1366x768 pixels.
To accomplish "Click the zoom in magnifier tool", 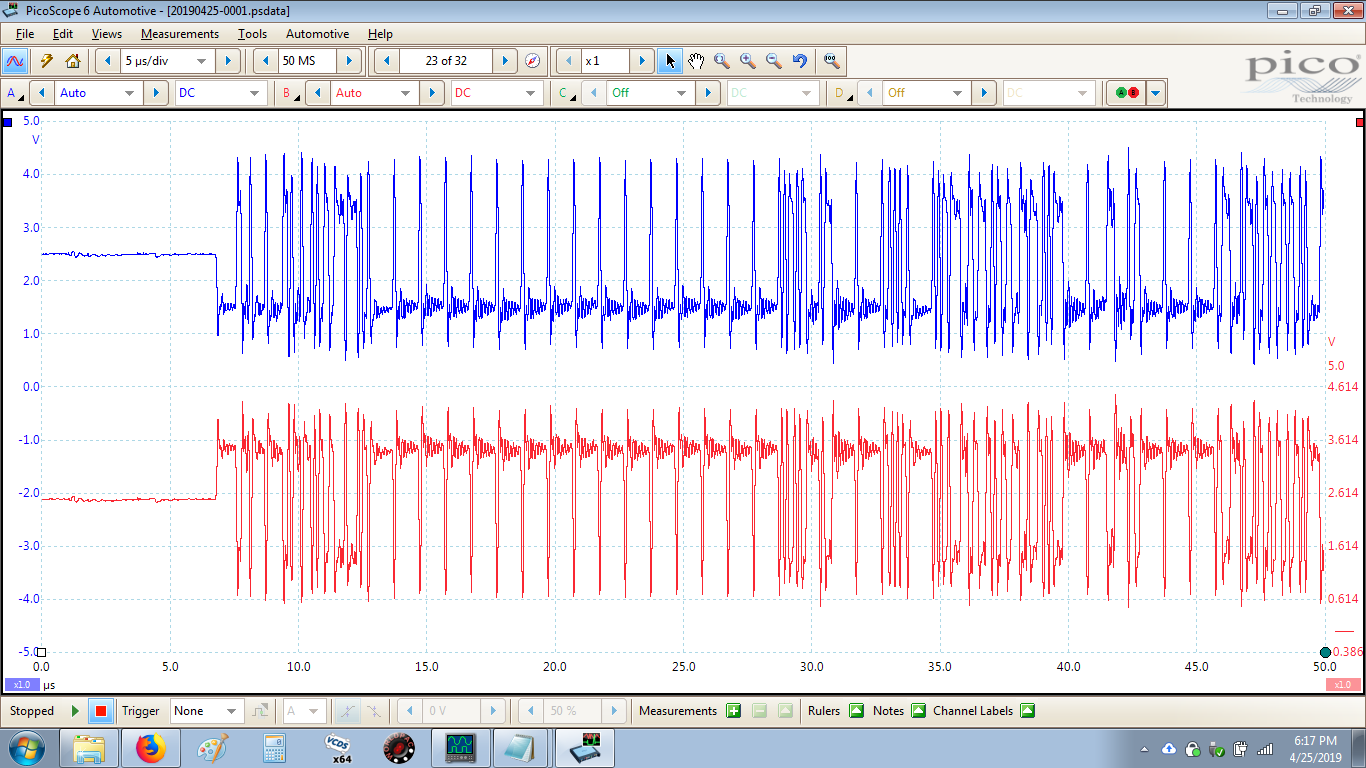I will [x=748, y=61].
